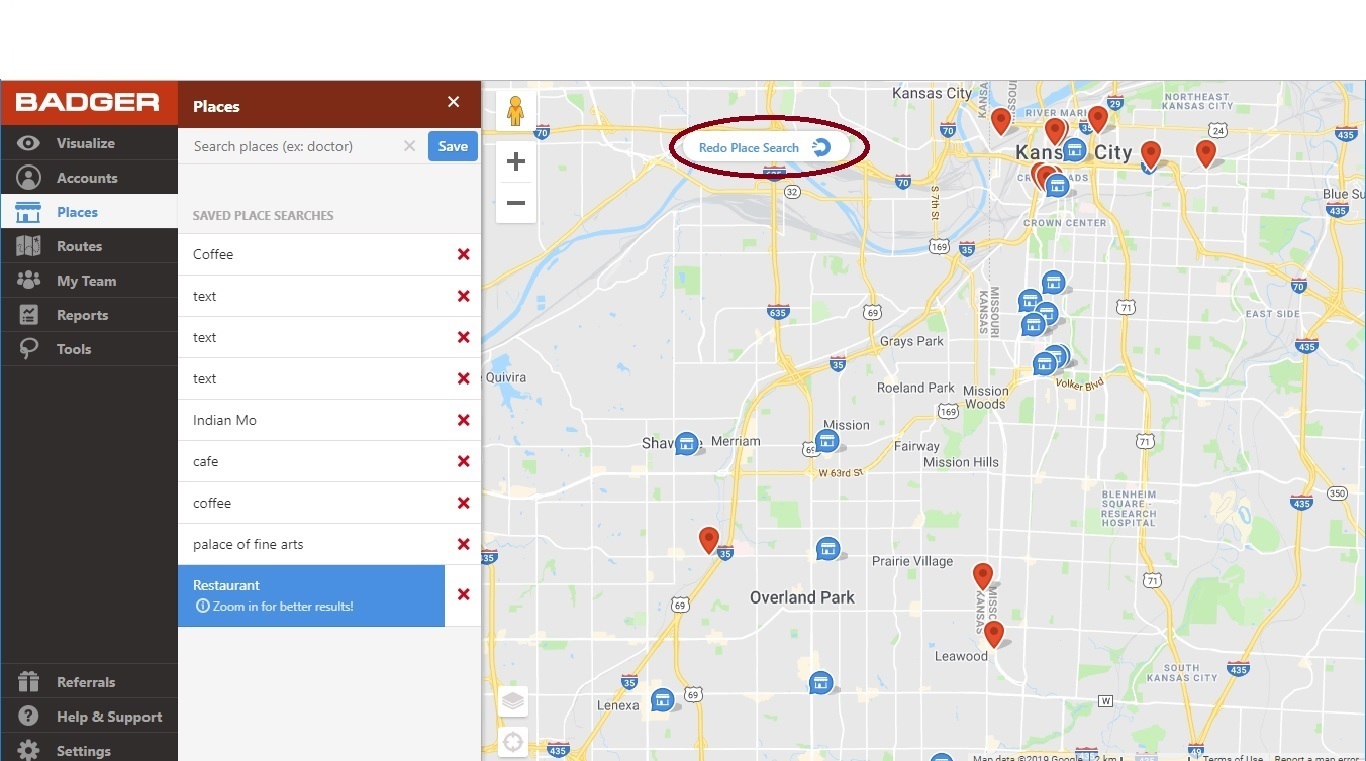This screenshot has width=1366, height=761.
Task: Click Redo Place Search button
Action: pos(765,147)
